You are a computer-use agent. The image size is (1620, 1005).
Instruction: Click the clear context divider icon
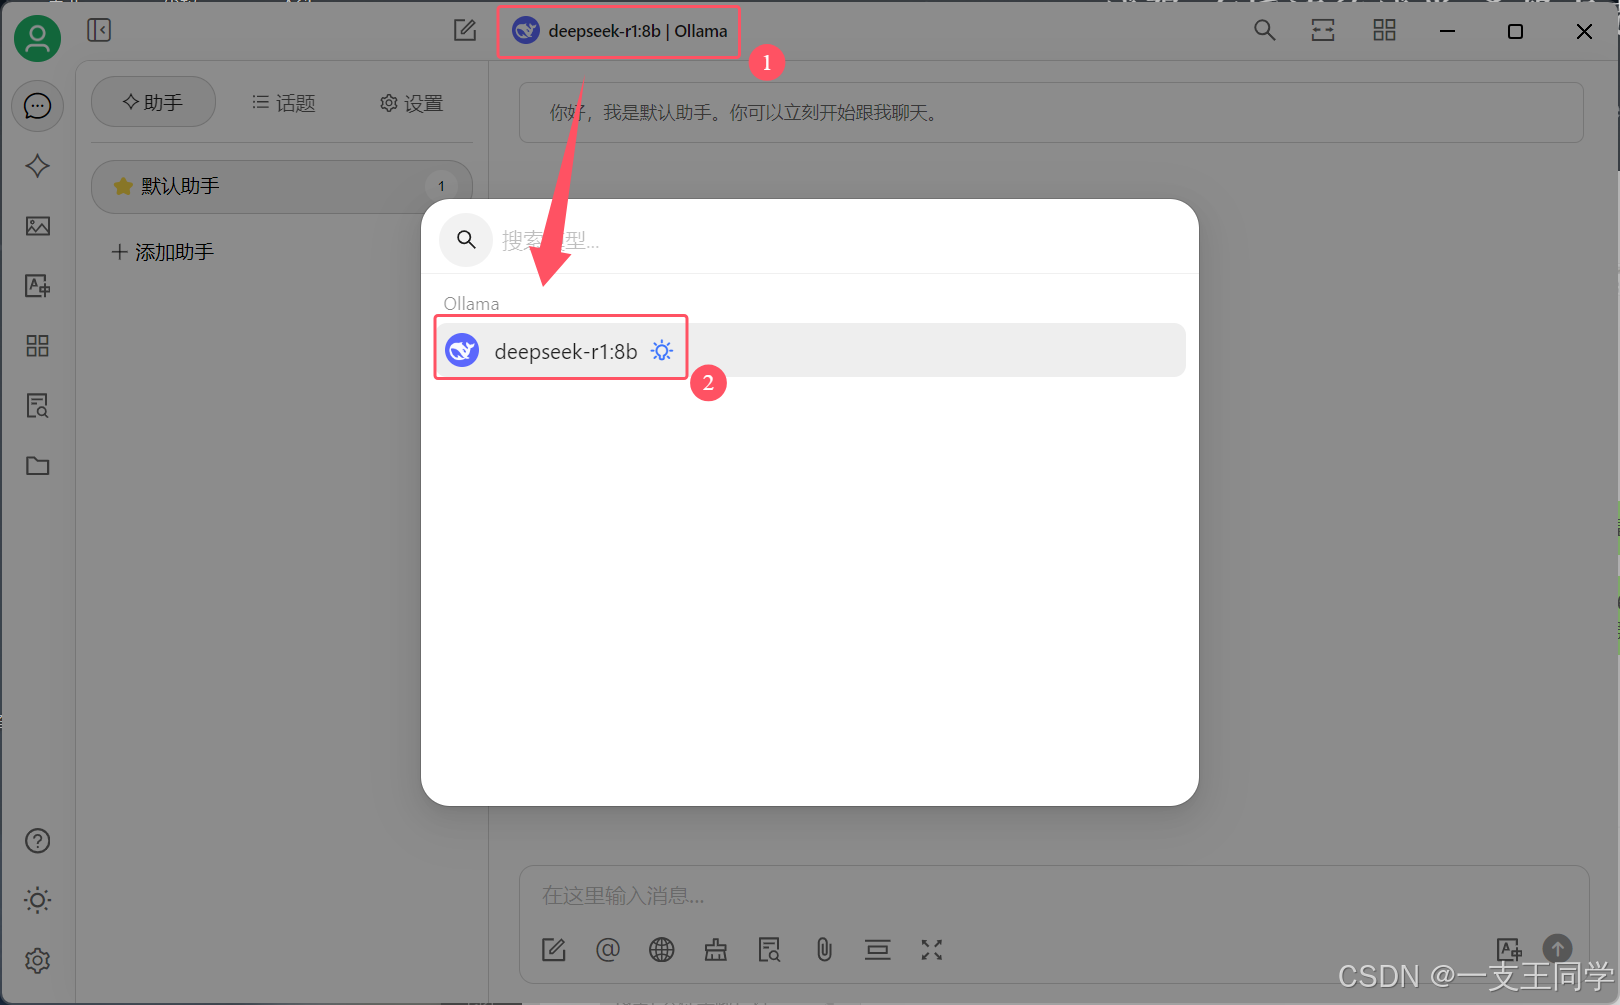(x=878, y=950)
